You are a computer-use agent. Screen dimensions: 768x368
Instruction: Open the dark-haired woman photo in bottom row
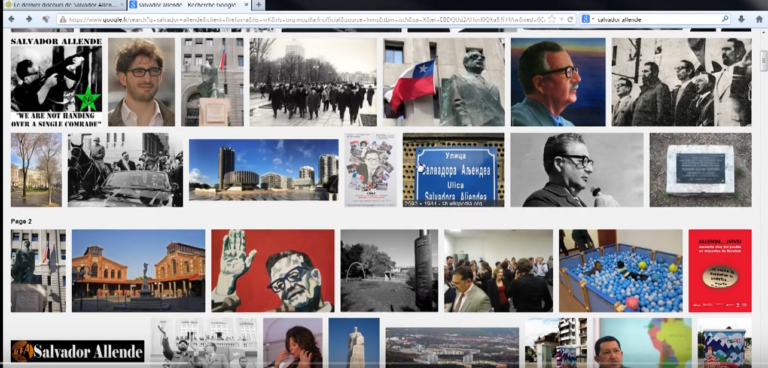pyautogui.click(x=293, y=343)
